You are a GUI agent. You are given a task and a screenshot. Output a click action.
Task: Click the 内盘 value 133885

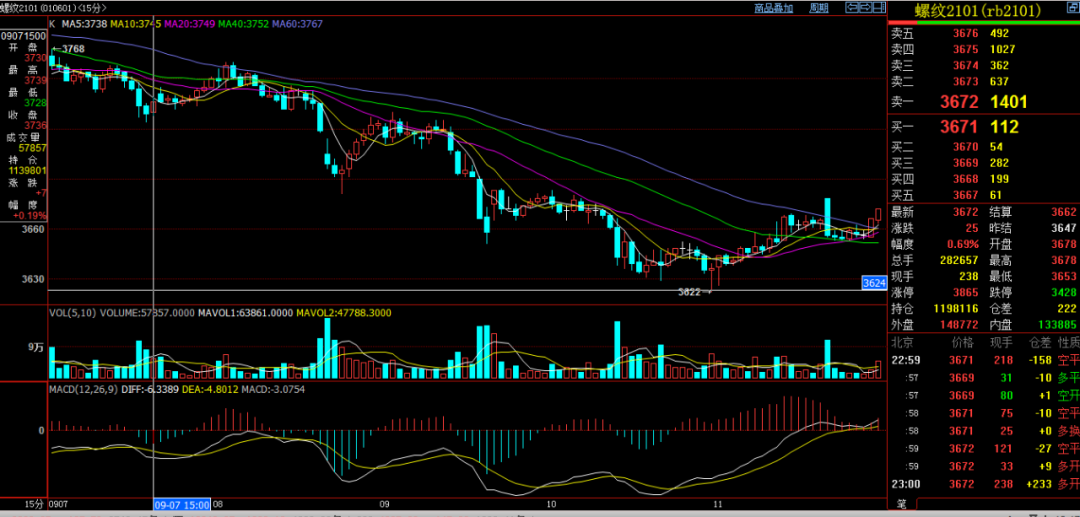click(1057, 324)
